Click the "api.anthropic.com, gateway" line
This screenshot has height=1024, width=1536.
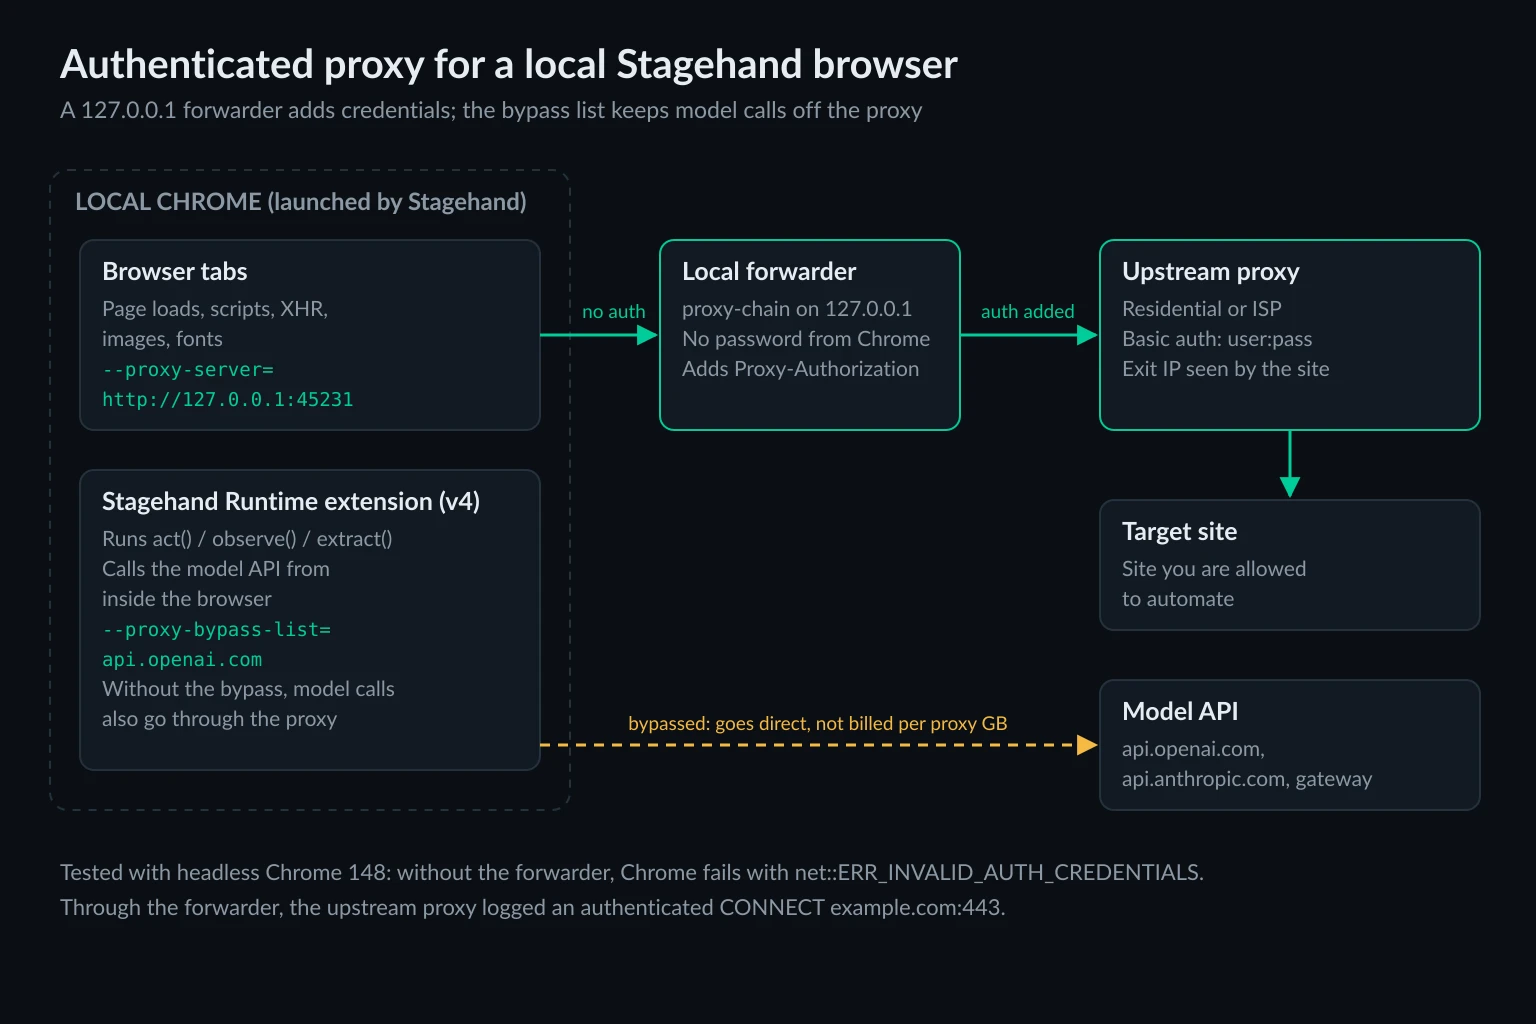pos(1247,779)
